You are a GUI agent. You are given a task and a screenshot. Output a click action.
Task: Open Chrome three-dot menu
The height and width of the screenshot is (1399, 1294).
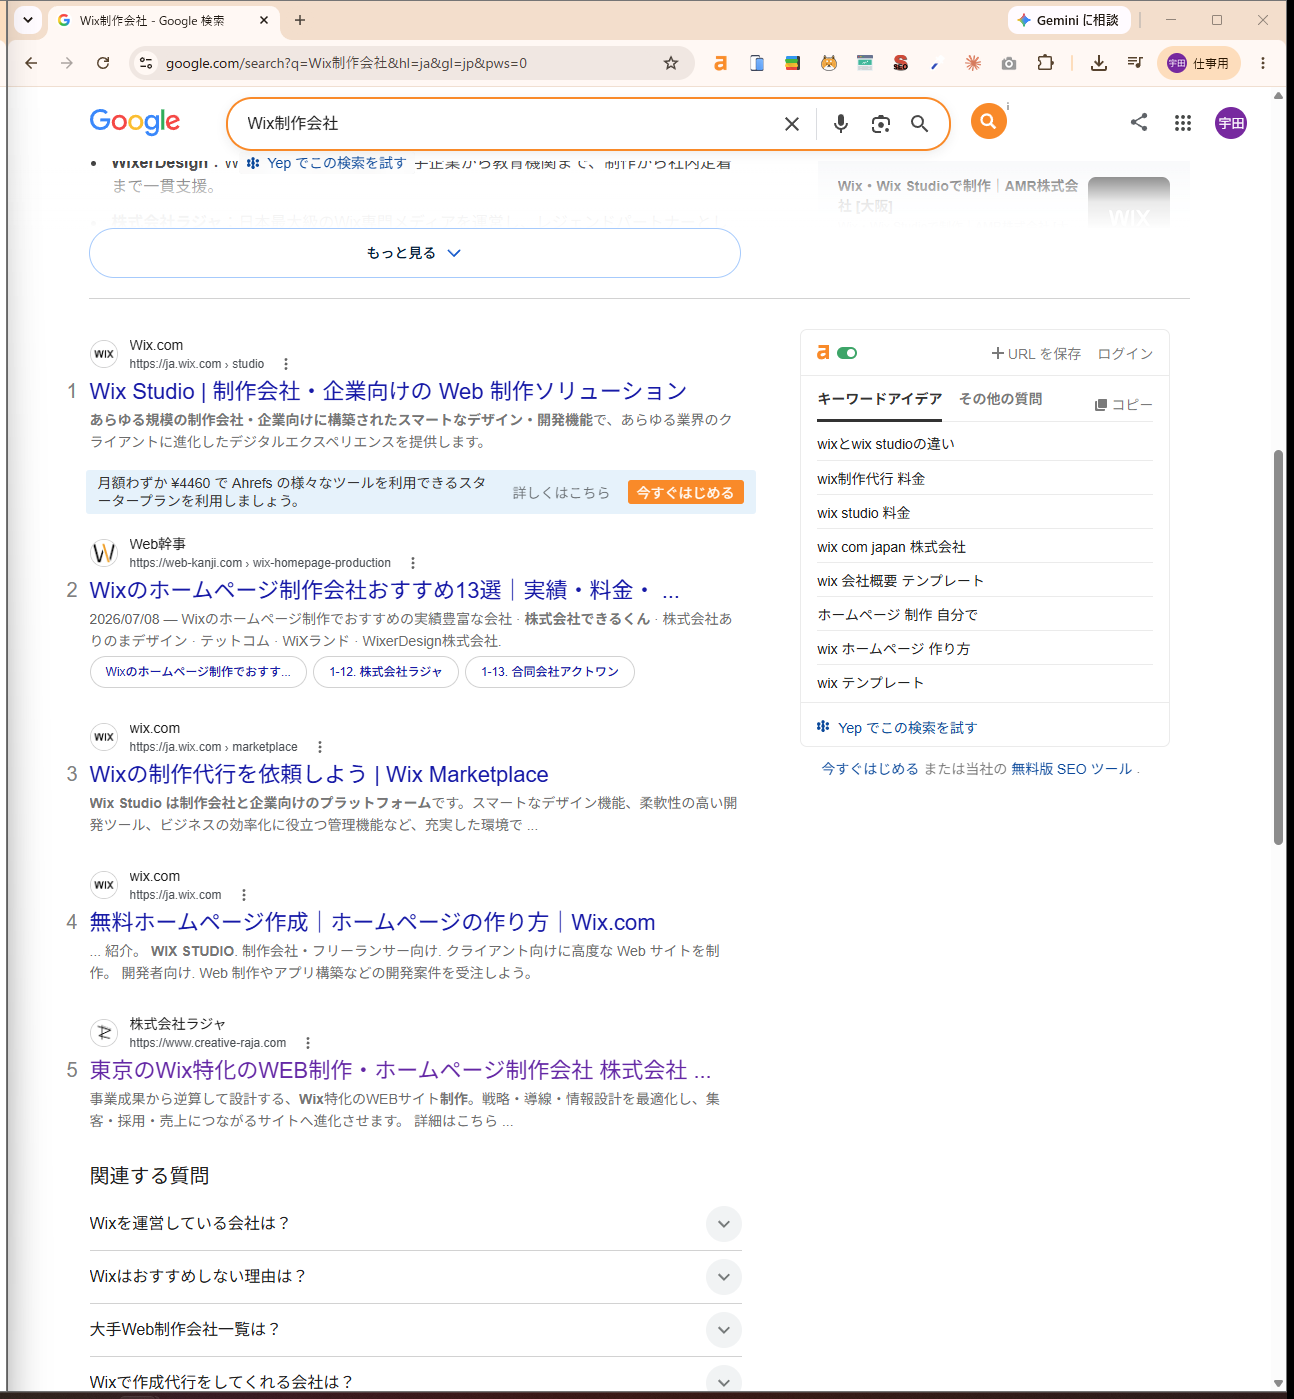coord(1263,63)
